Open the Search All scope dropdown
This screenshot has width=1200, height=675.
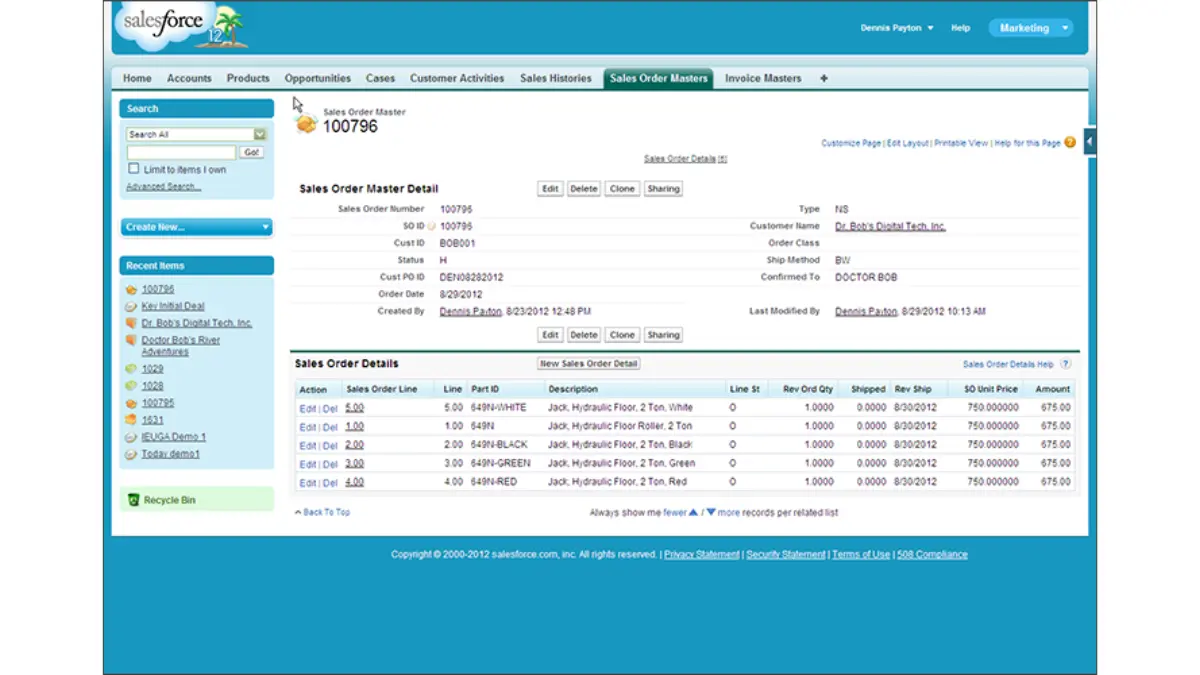coord(259,132)
